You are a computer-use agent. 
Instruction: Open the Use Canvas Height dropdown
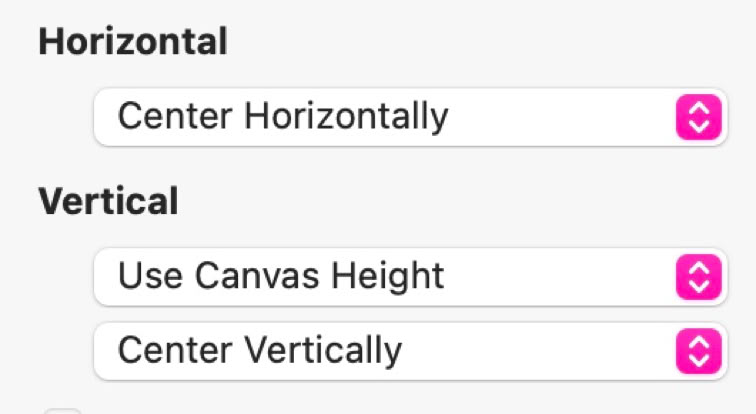[x=410, y=276]
